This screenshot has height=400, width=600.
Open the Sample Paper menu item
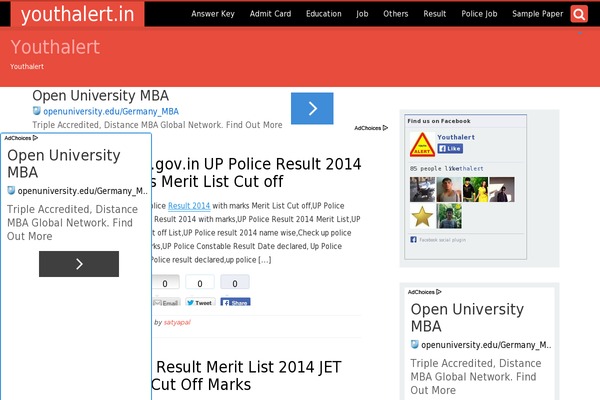coord(537,14)
